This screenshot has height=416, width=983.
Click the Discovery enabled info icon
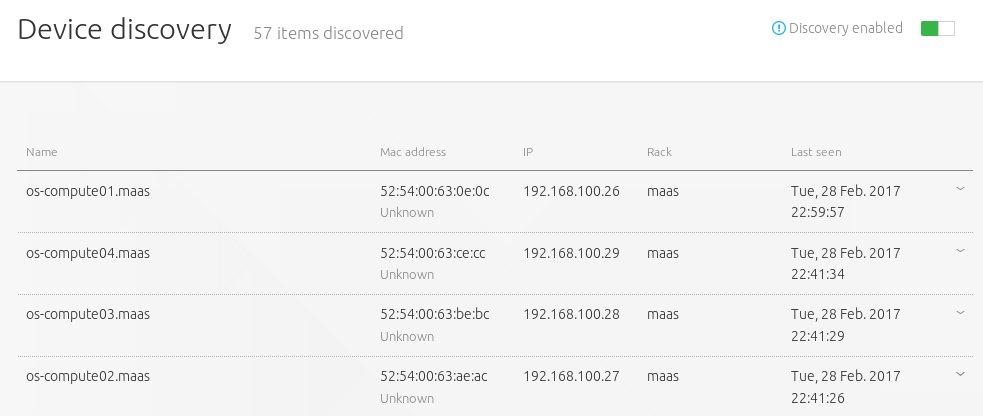tap(779, 29)
